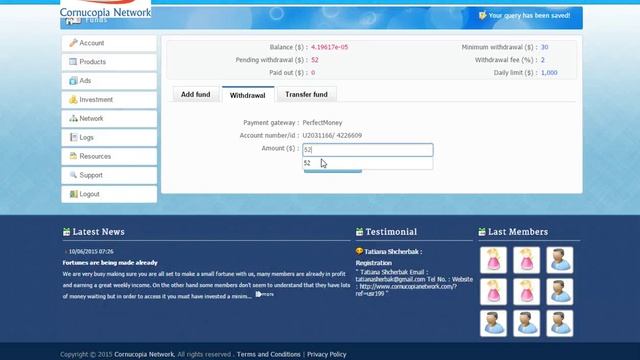
Task: Open the Account sidebar menu
Action: (109, 43)
